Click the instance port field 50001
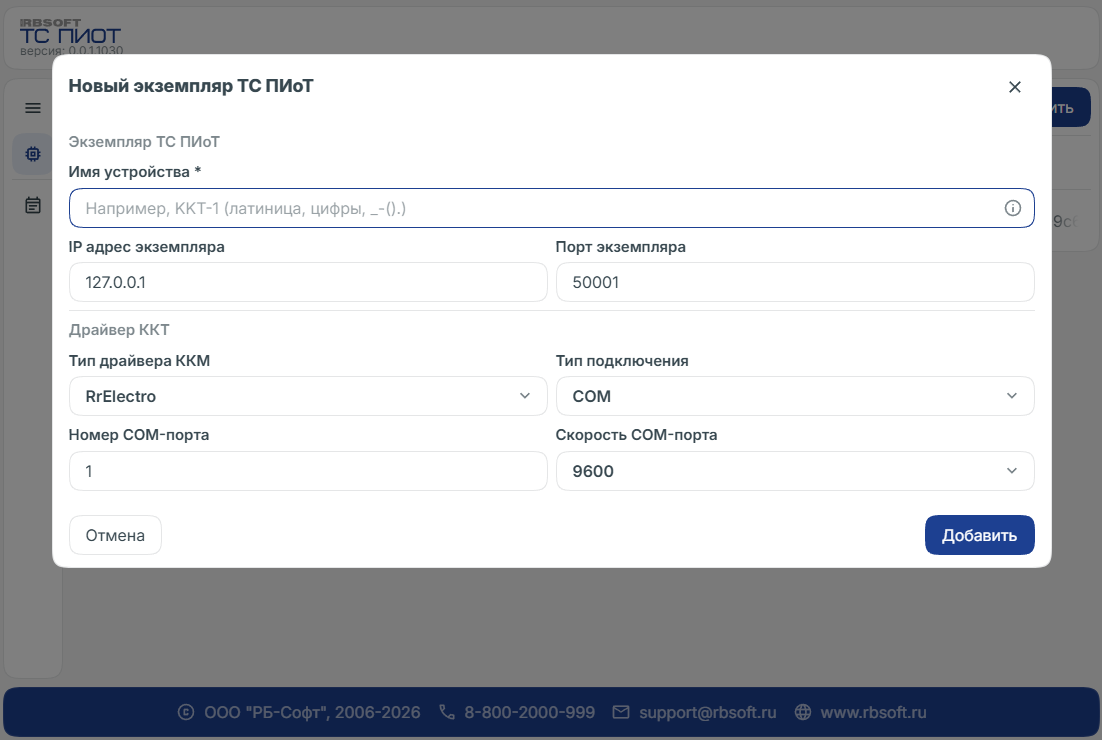The height and width of the screenshot is (740, 1102). (x=795, y=283)
